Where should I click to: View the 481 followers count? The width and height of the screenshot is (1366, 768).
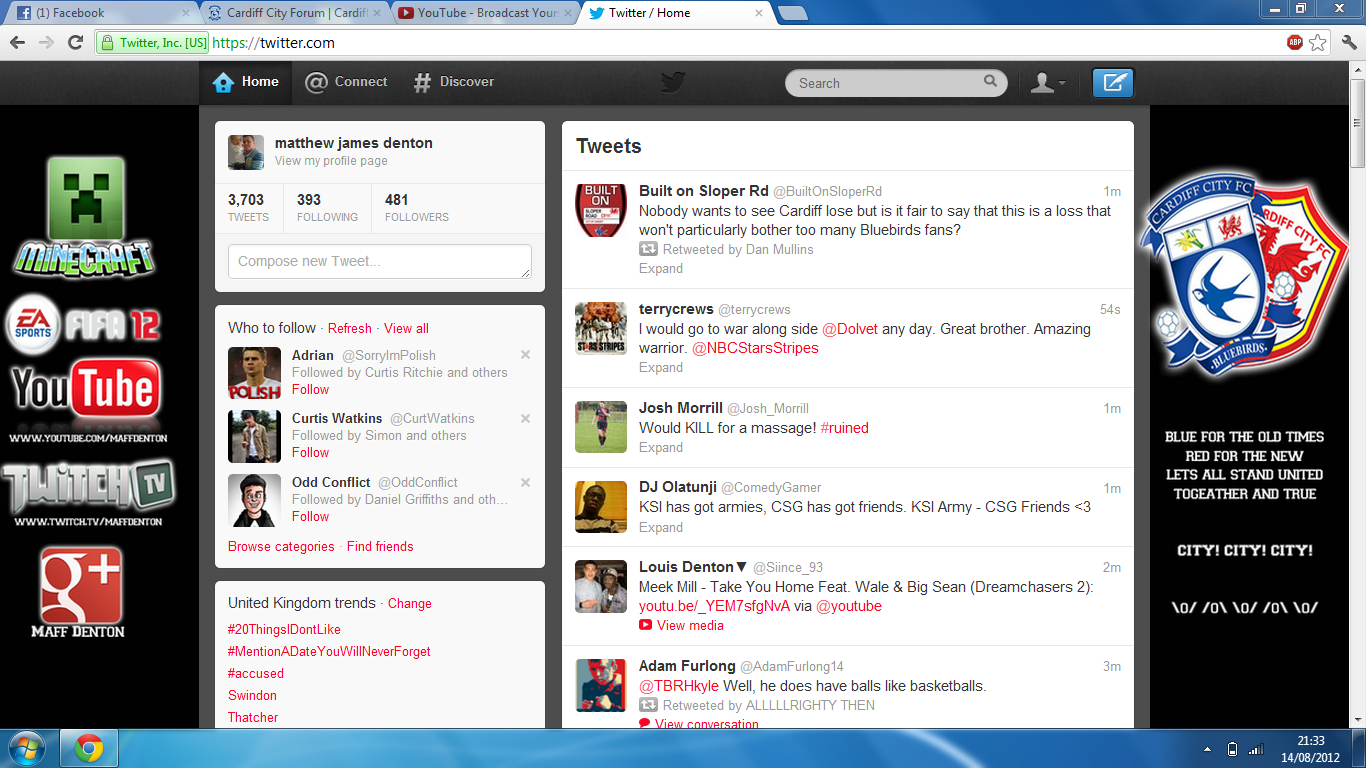click(417, 208)
